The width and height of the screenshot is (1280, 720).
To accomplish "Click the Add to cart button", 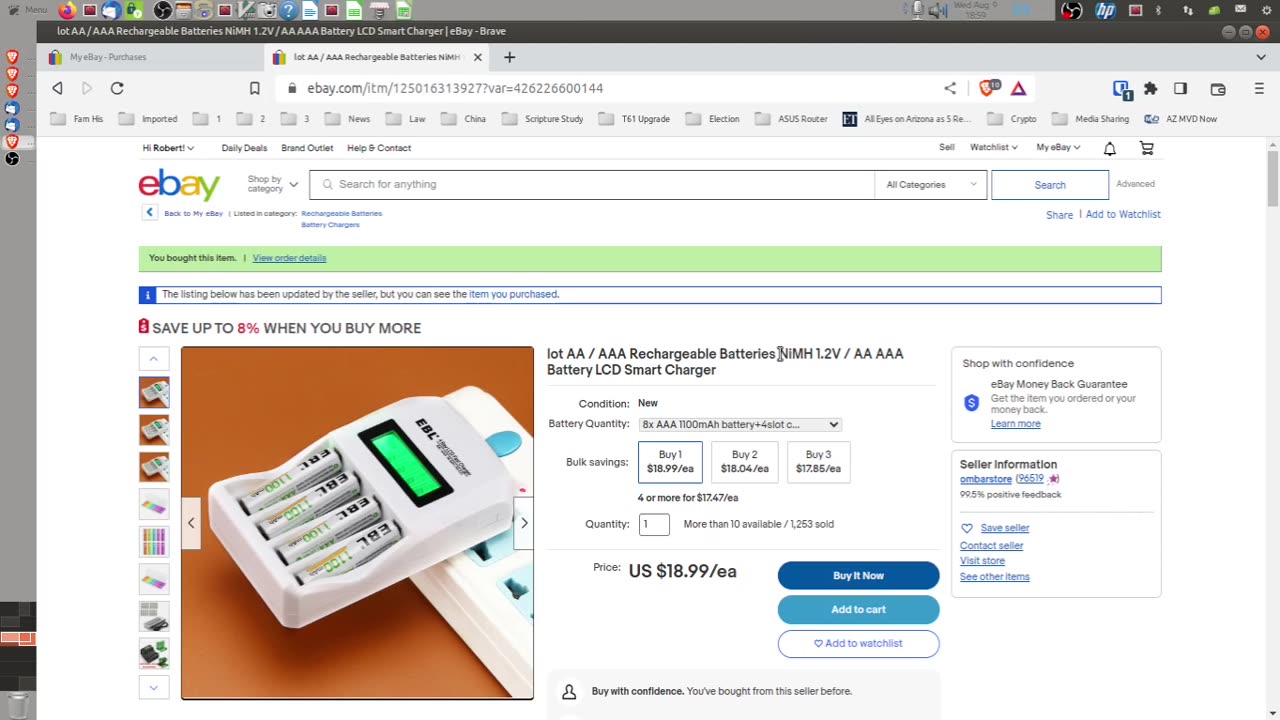I will click(858, 609).
